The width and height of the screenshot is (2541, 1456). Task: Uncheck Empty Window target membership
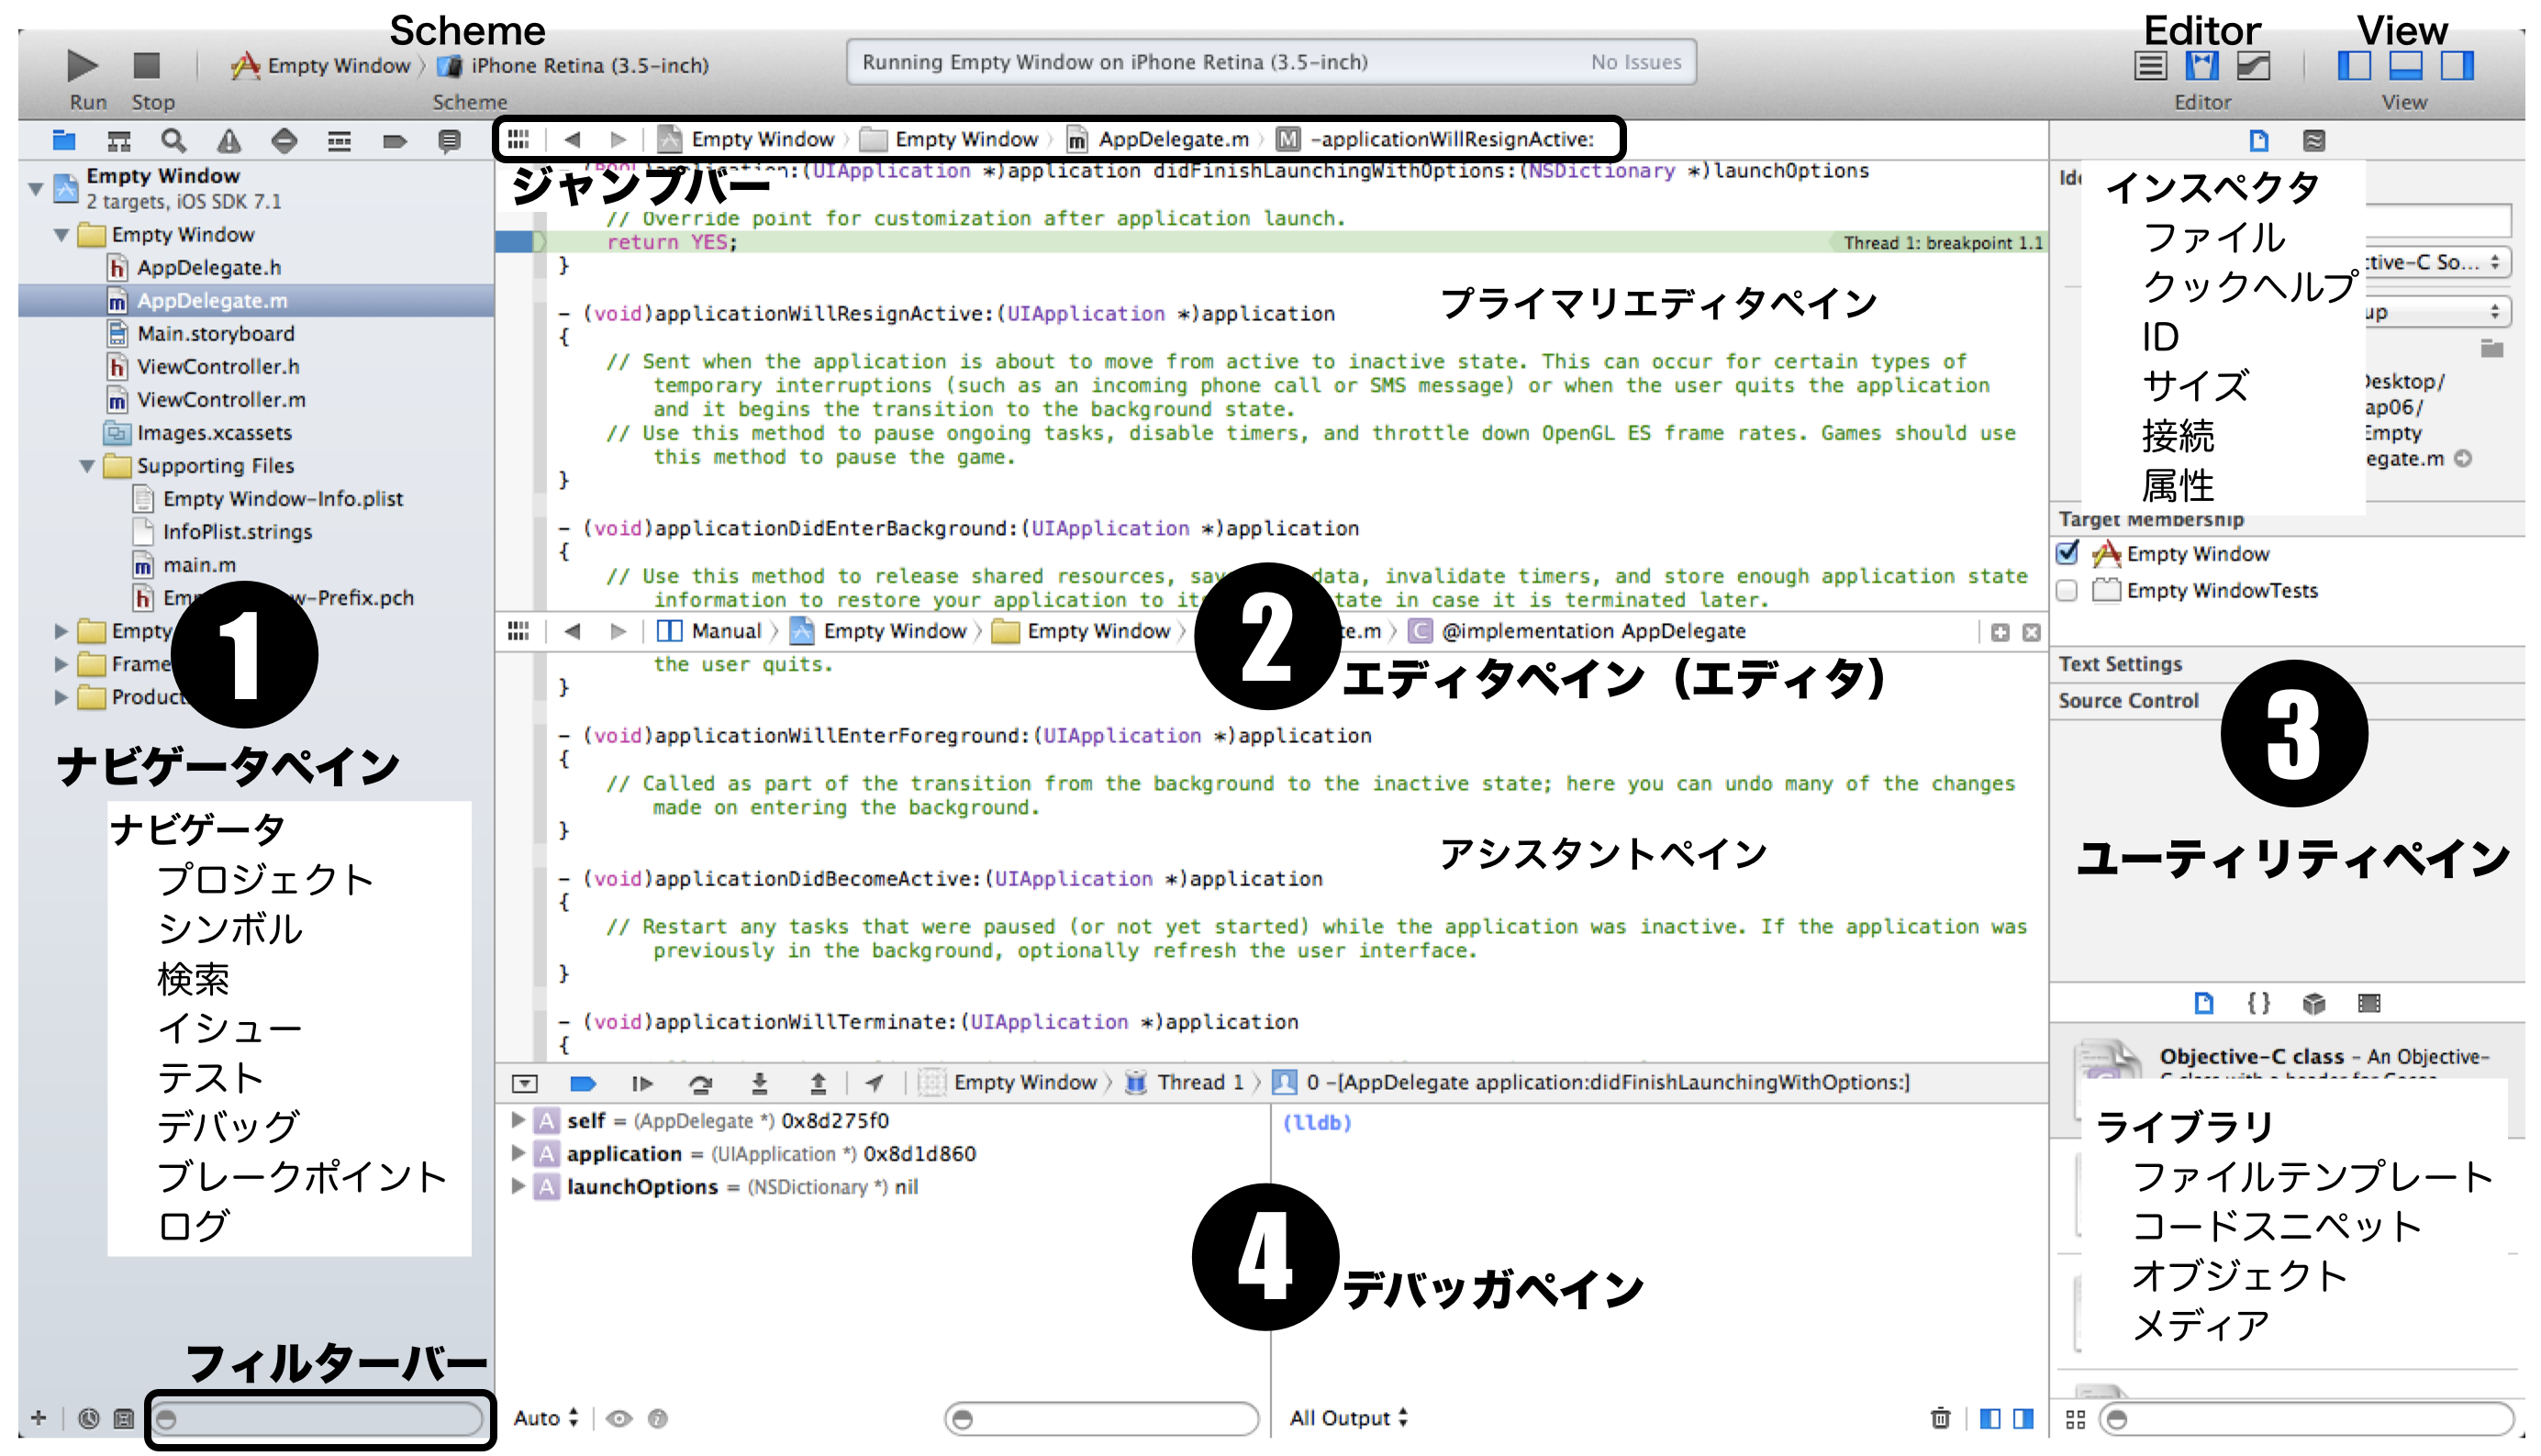click(2068, 553)
